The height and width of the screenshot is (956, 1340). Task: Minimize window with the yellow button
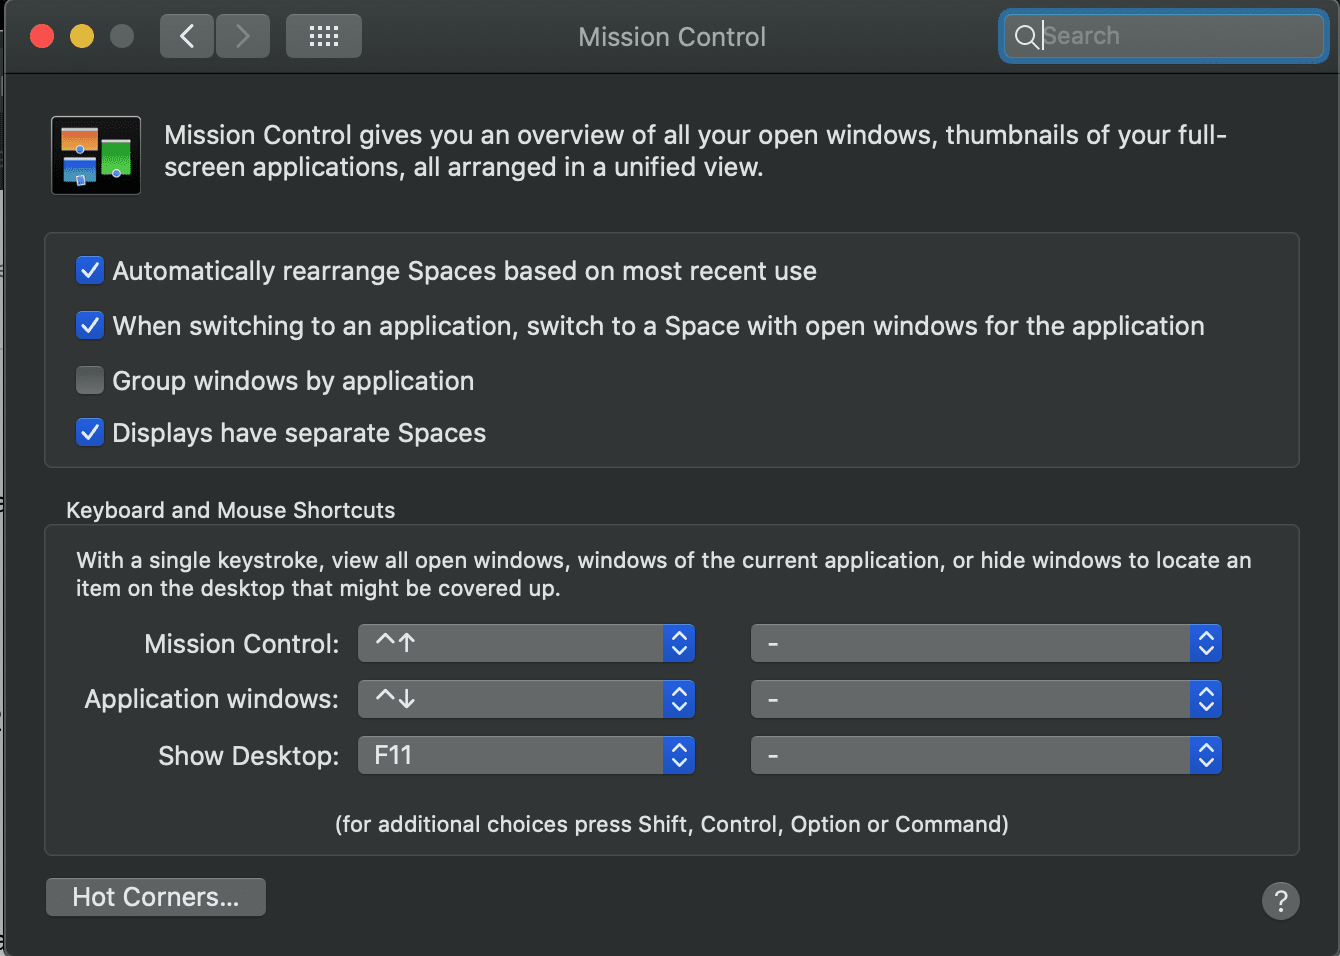tap(82, 37)
